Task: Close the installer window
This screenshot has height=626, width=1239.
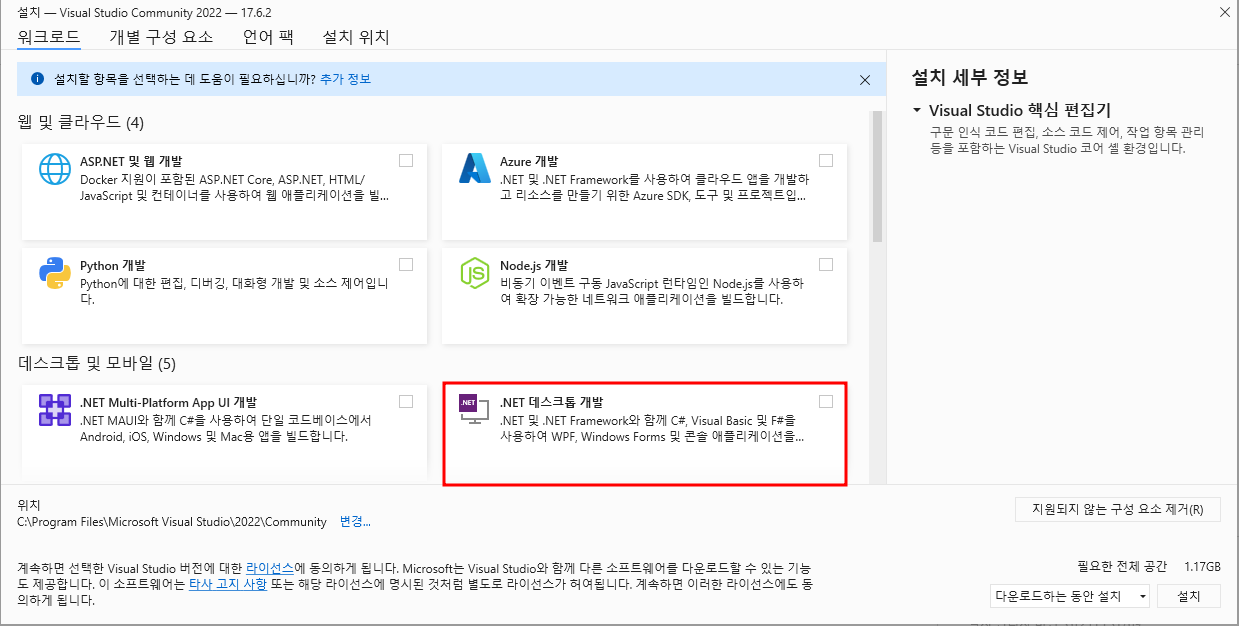Action: pyautogui.click(x=1225, y=11)
